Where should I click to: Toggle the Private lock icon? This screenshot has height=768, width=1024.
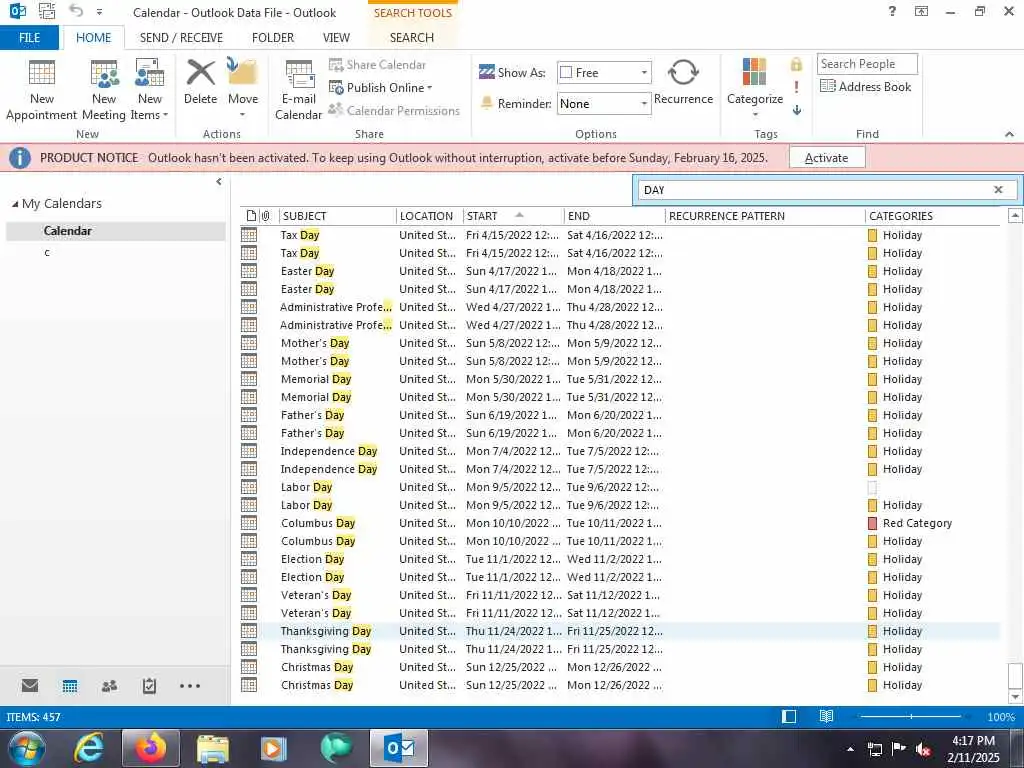point(796,64)
